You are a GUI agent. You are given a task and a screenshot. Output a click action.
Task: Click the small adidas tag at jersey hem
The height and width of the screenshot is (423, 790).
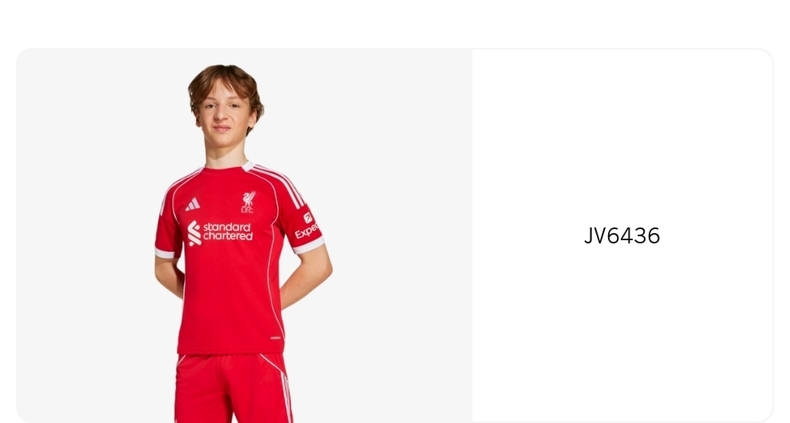pyautogui.click(x=276, y=338)
